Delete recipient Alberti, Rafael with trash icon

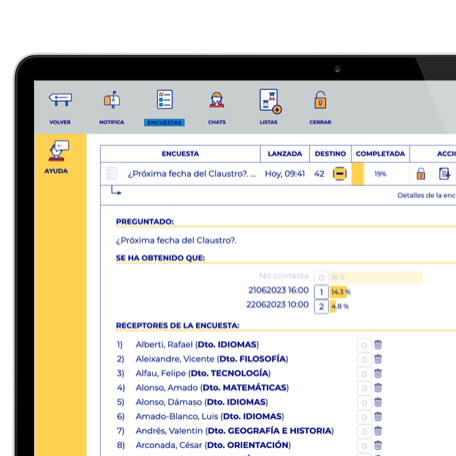378,345
